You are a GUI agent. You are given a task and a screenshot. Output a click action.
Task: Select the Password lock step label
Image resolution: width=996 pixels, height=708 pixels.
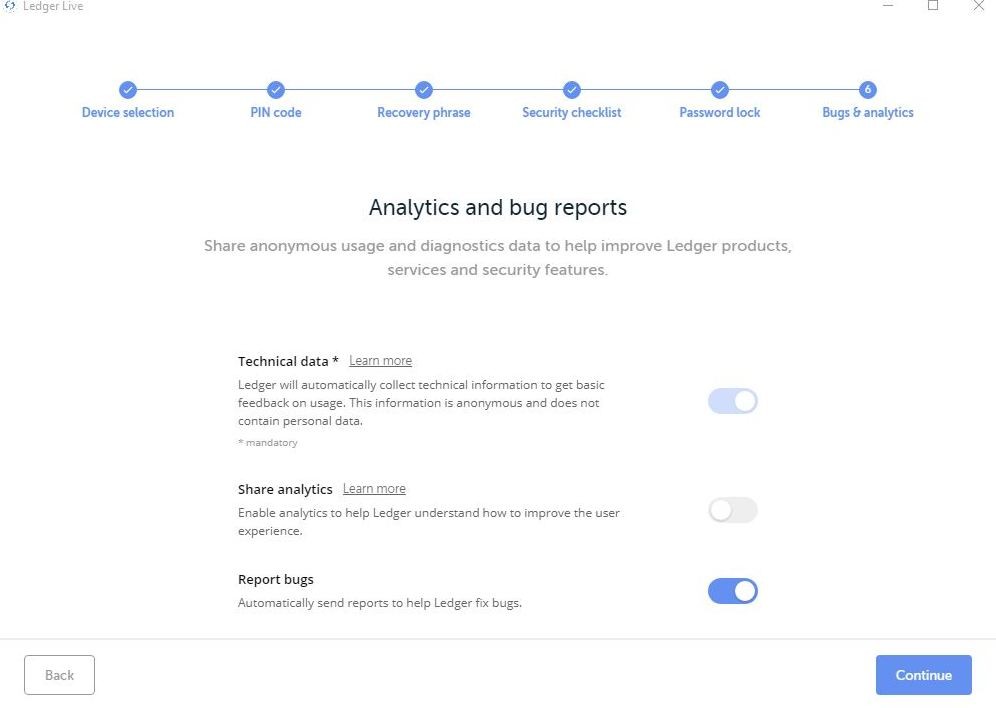tap(719, 113)
